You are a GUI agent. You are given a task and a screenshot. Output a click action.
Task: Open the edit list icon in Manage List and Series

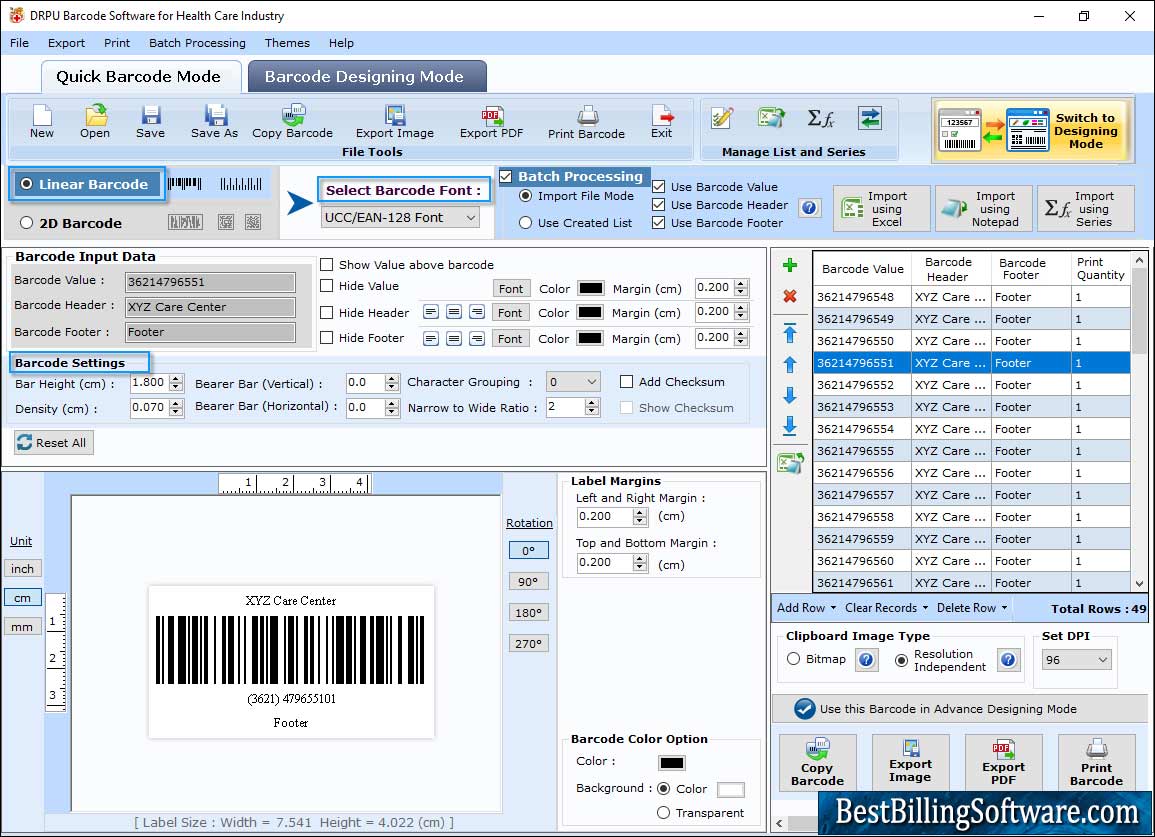[x=722, y=118]
